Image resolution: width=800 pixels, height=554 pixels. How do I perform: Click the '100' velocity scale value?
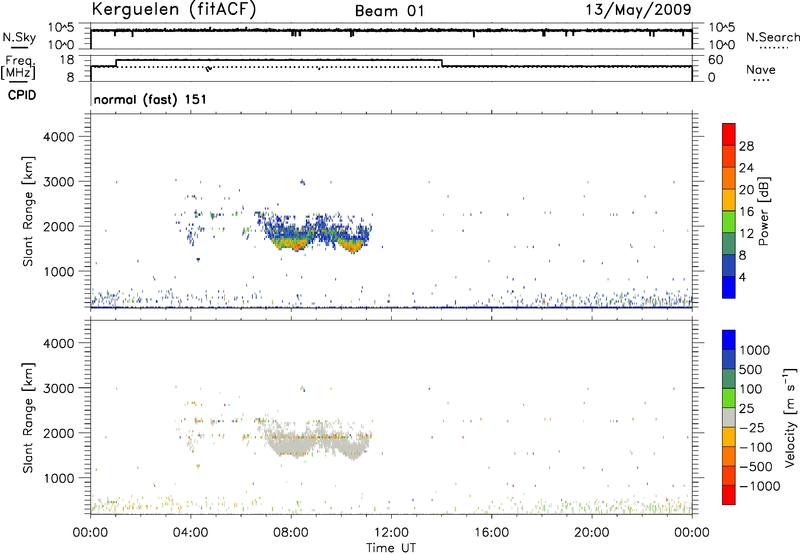750,389
